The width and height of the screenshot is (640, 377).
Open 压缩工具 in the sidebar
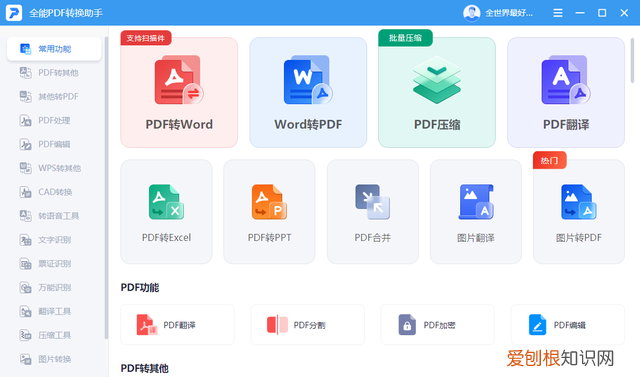point(54,335)
